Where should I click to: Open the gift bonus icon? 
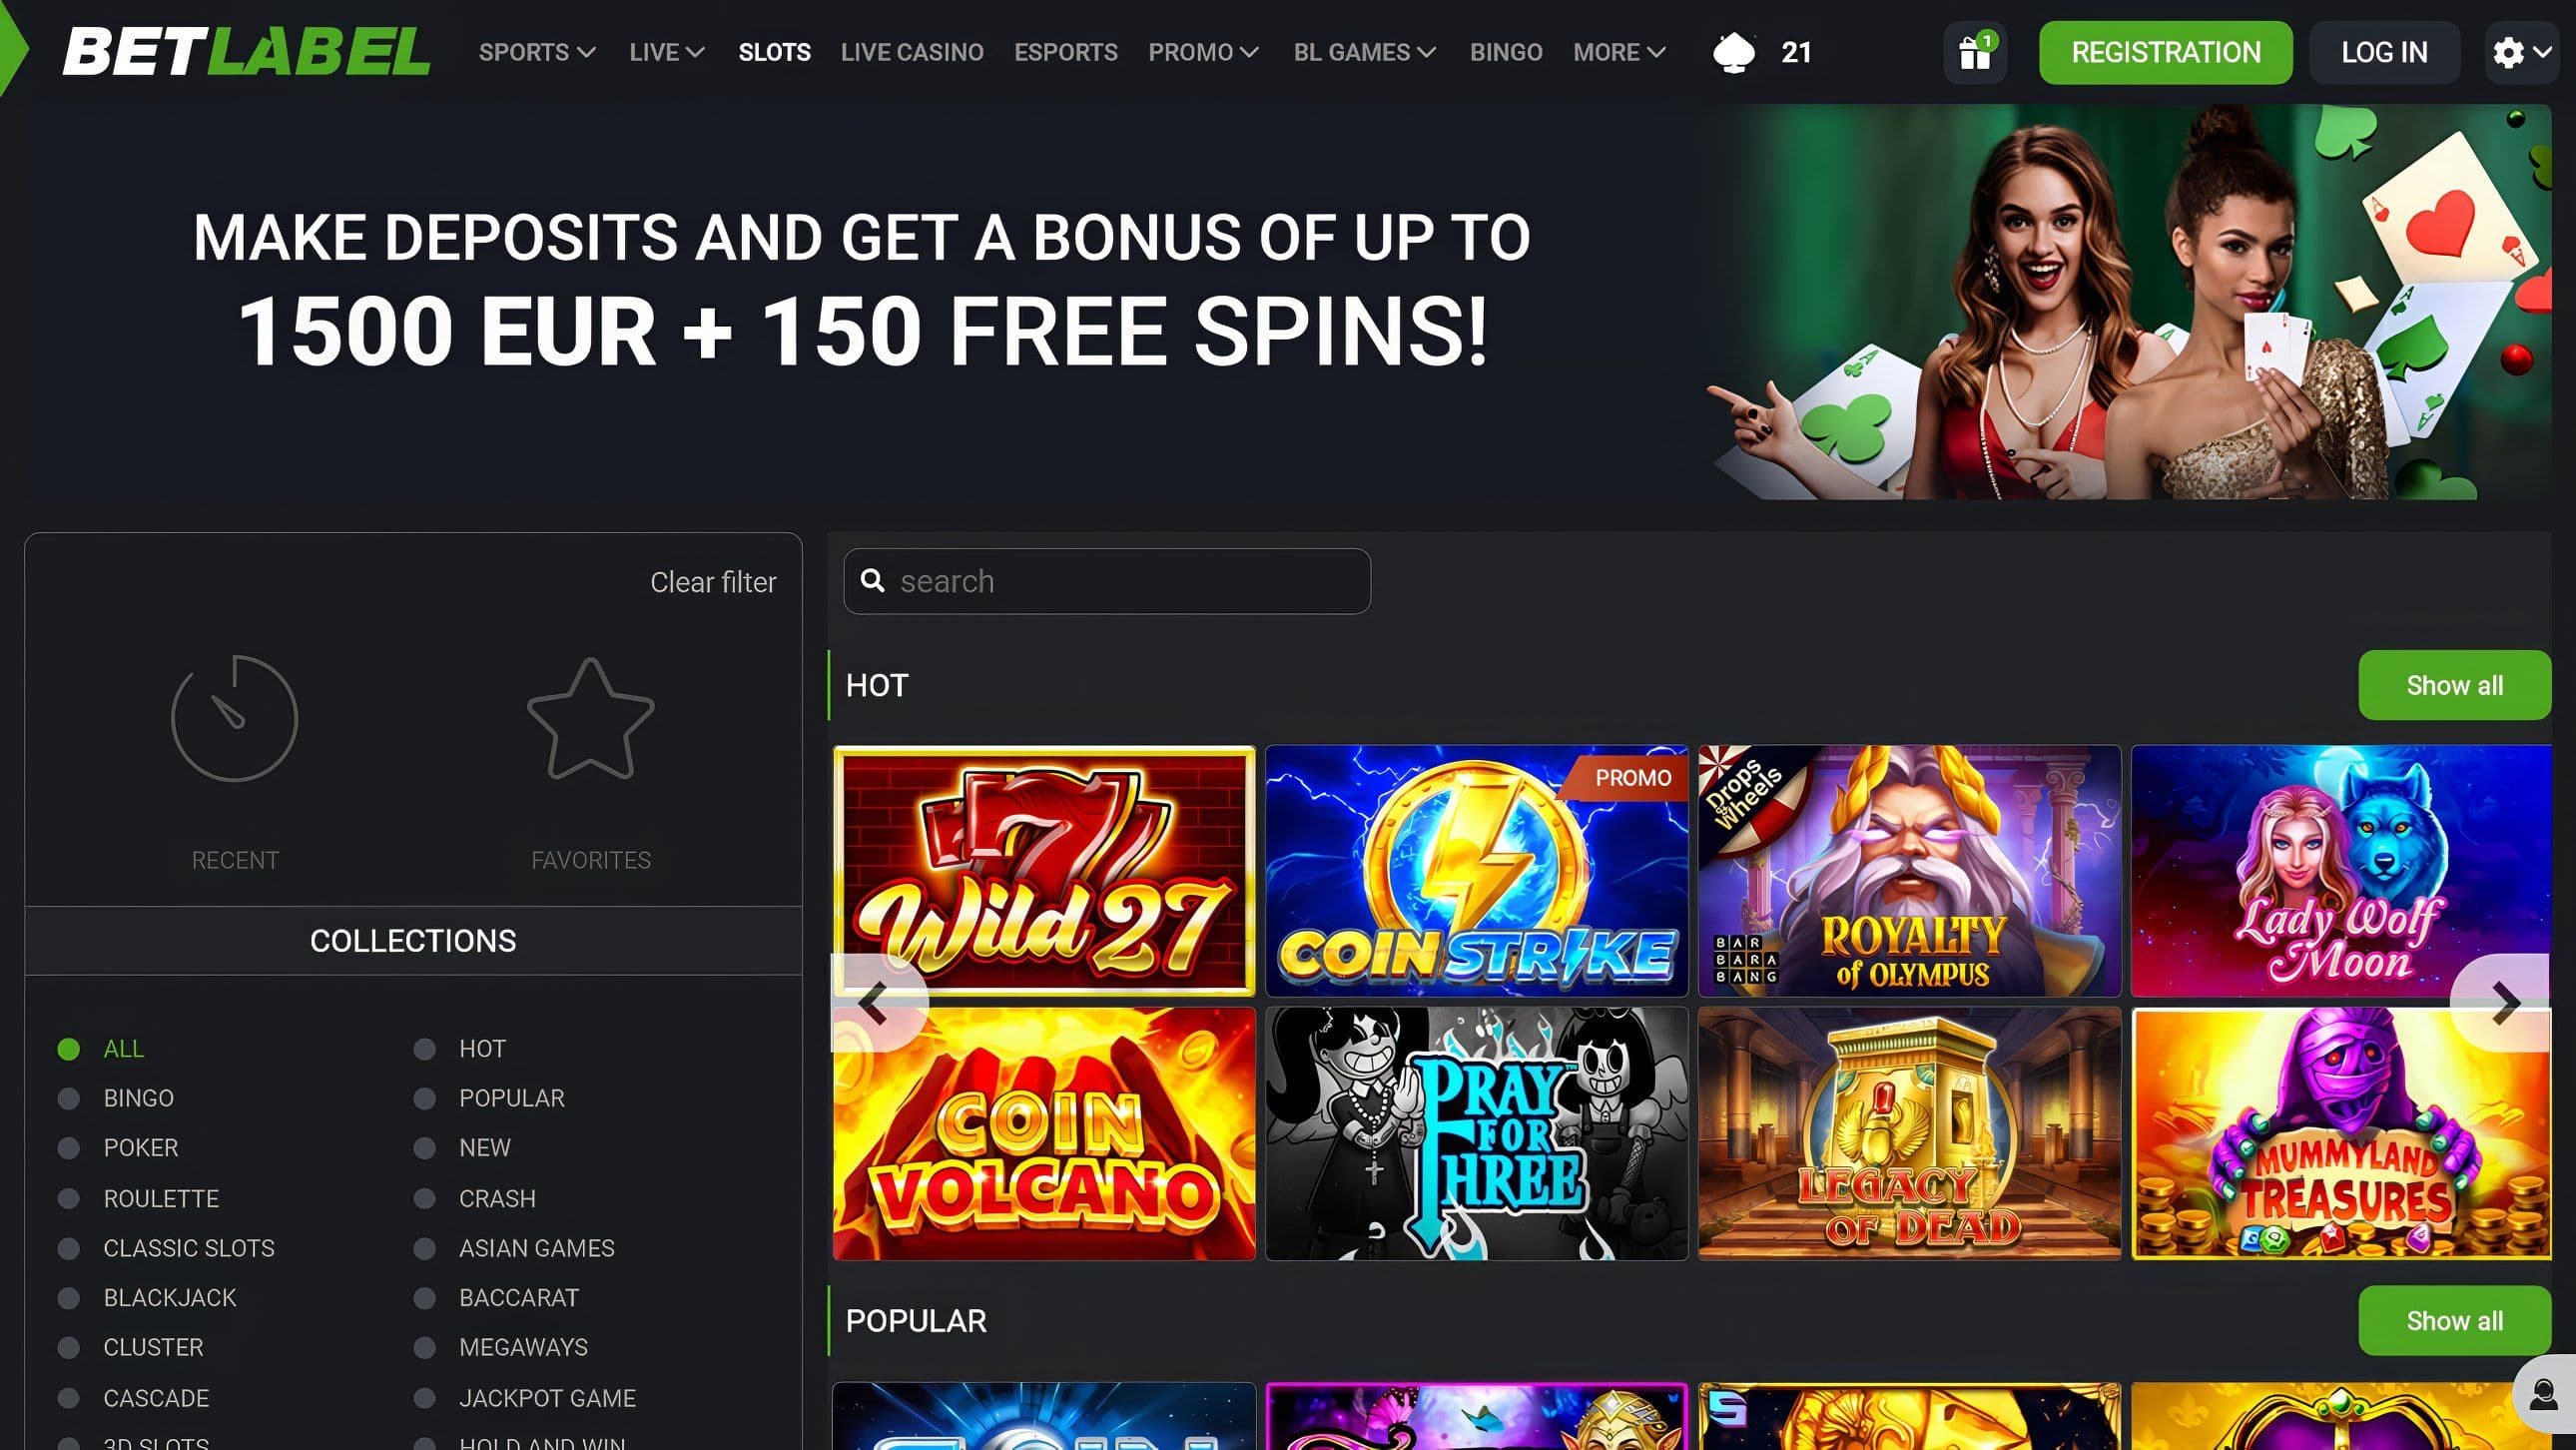click(1974, 52)
